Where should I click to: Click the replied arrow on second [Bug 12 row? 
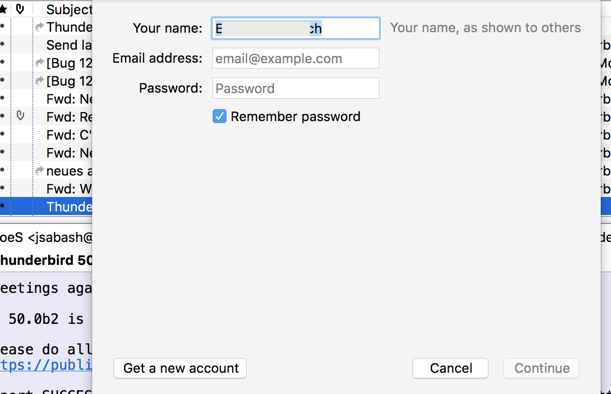39,81
